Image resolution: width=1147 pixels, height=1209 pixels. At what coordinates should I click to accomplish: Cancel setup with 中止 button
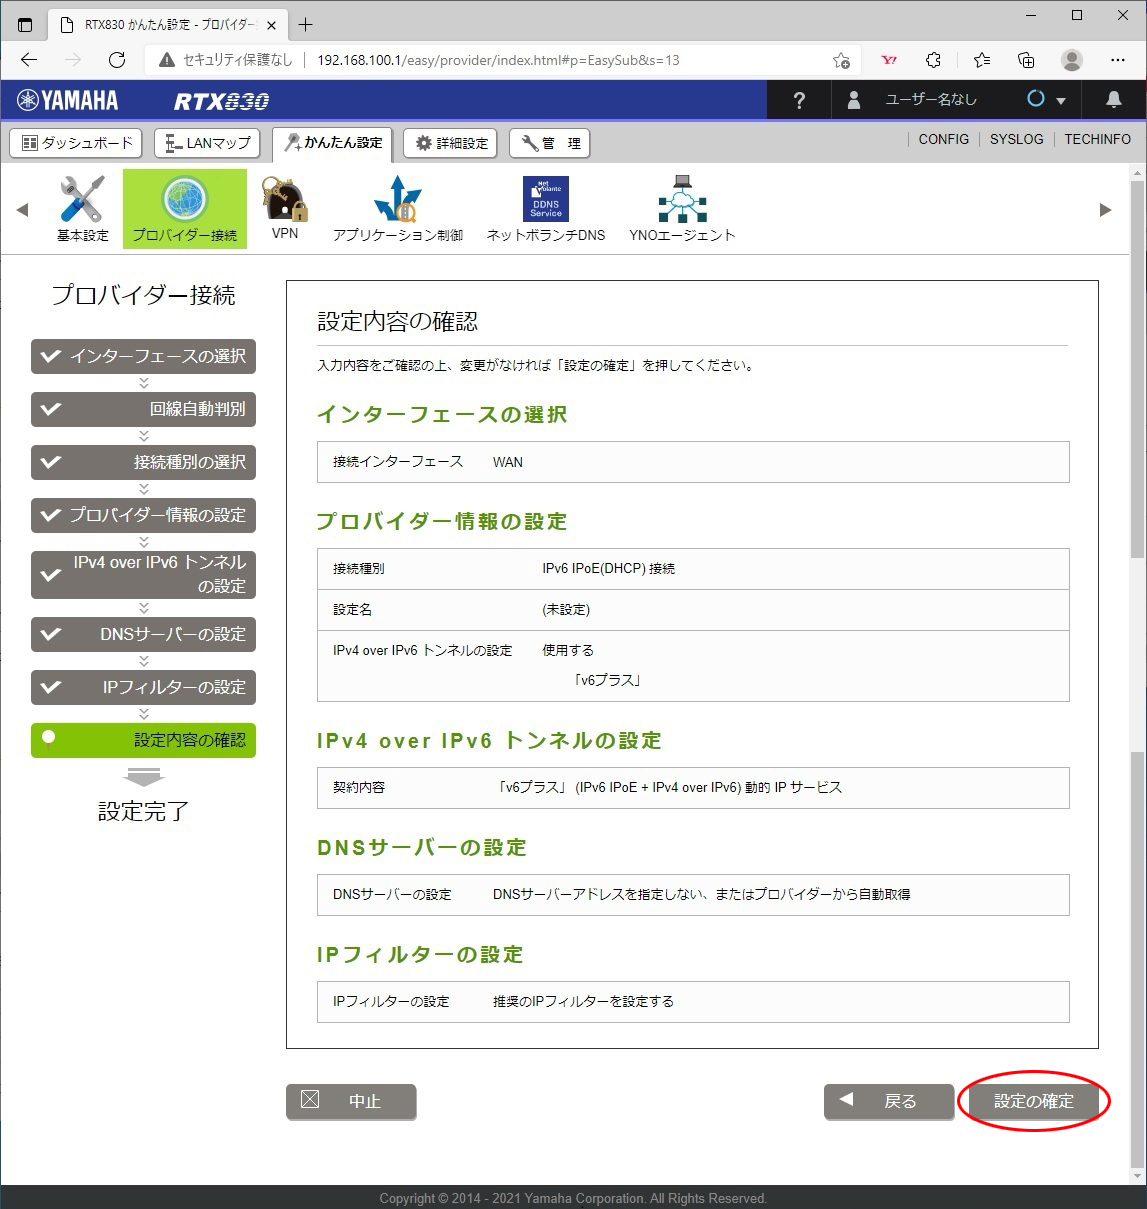351,1101
